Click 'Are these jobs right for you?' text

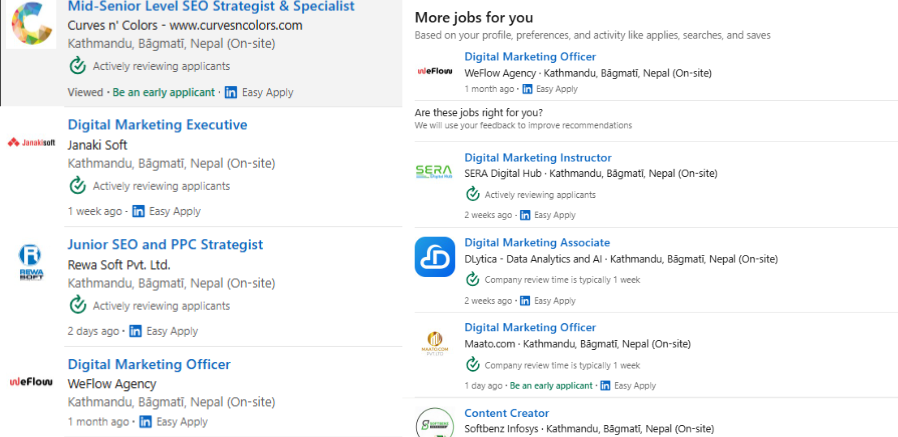(479, 112)
